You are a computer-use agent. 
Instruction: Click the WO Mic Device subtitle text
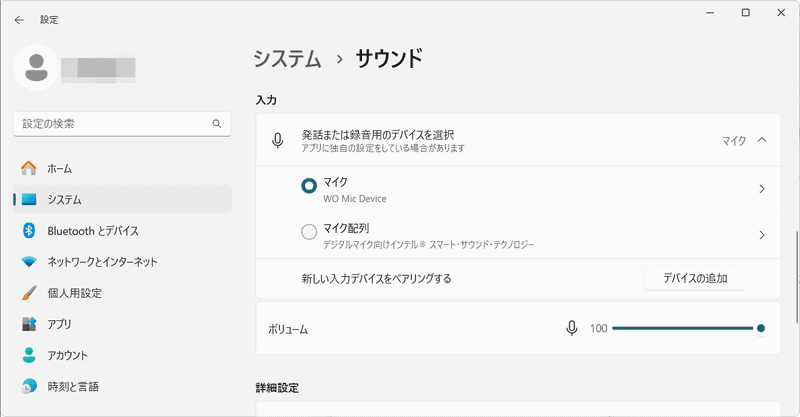tap(355, 199)
